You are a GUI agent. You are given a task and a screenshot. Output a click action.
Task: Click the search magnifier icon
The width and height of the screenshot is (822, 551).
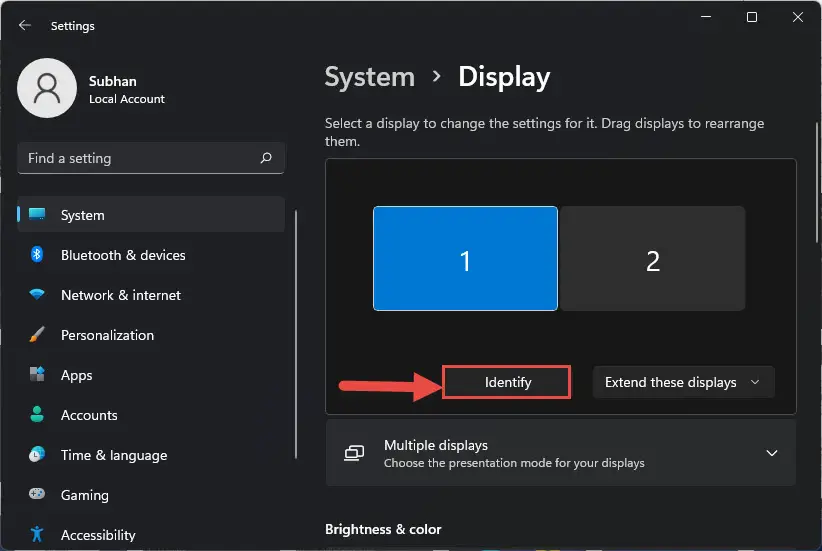(x=266, y=158)
